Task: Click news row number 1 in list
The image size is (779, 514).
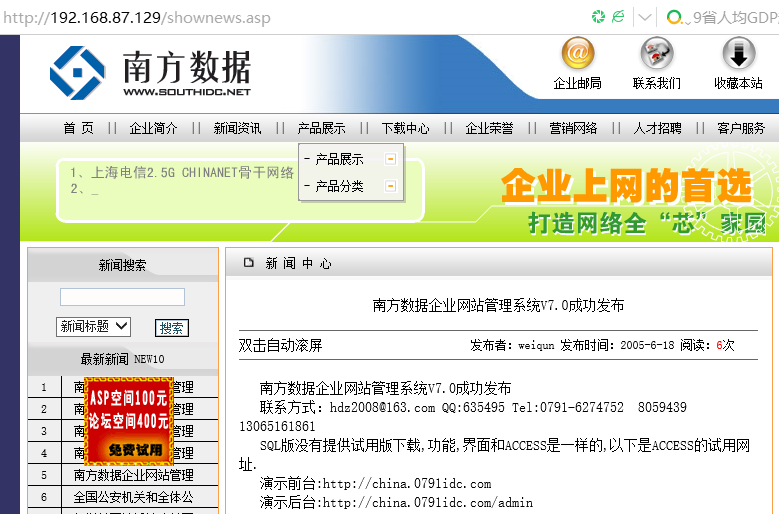Action: point(44,387)
